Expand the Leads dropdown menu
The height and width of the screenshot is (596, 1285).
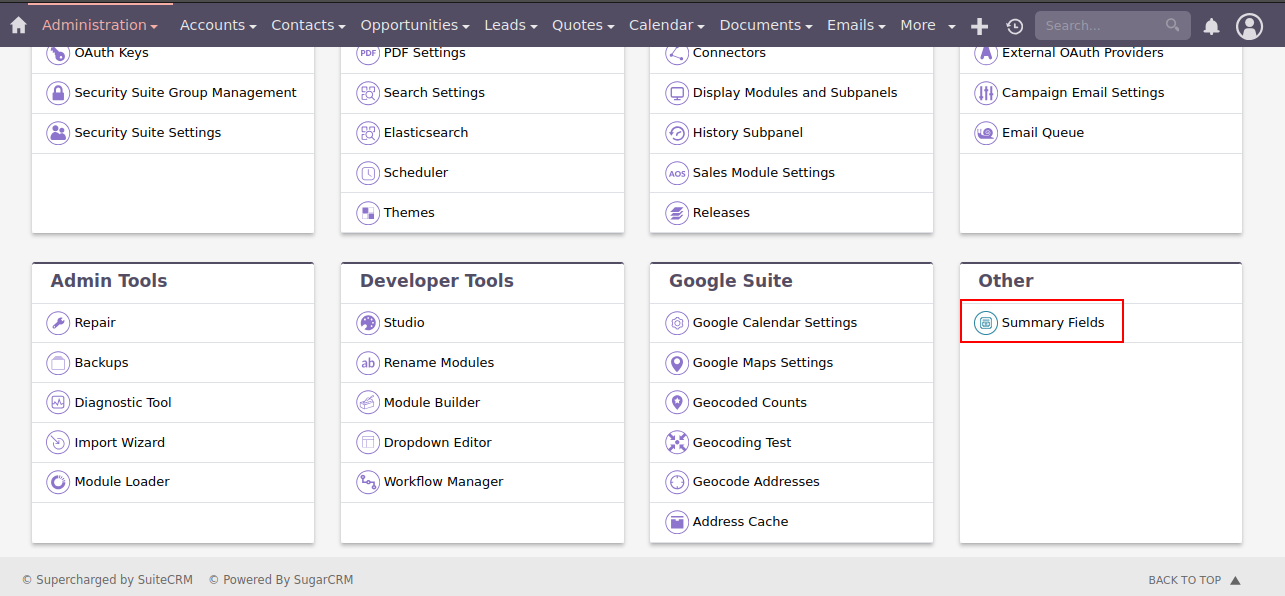click(x=513, y=25)
